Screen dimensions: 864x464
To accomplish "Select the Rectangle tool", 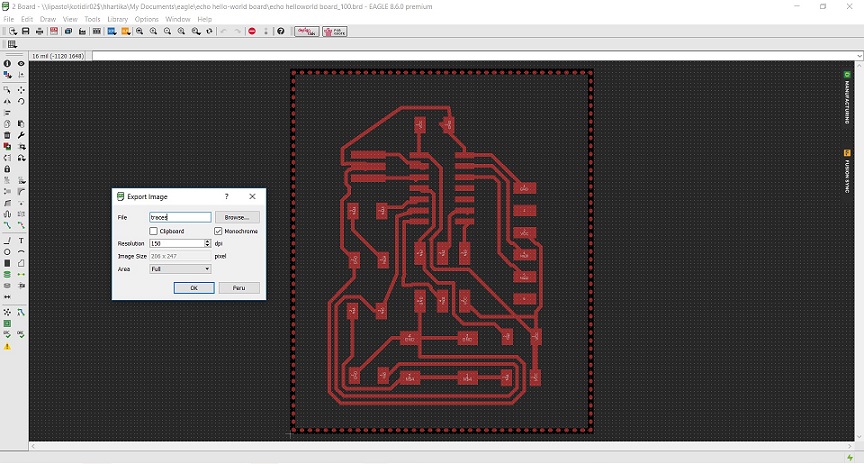I will (x=7, y=263).
